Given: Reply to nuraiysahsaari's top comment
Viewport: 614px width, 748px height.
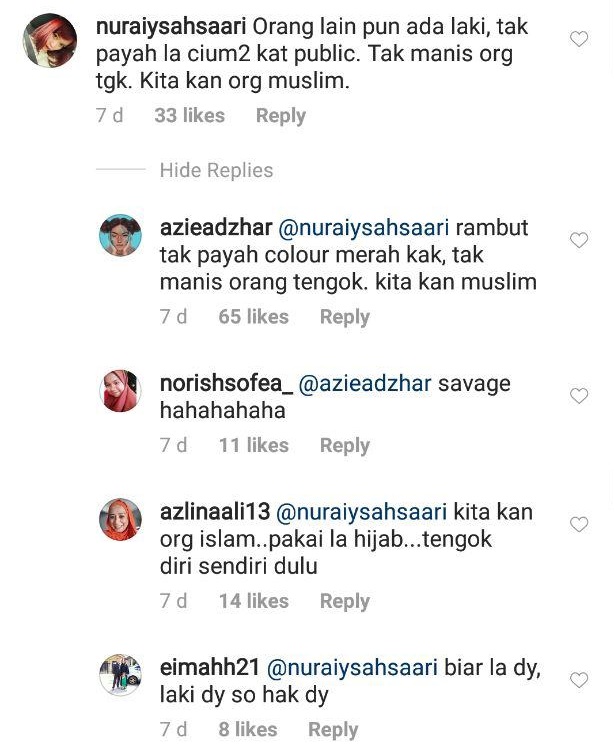Looking at the screenshot, I should (x=281, y=116).
